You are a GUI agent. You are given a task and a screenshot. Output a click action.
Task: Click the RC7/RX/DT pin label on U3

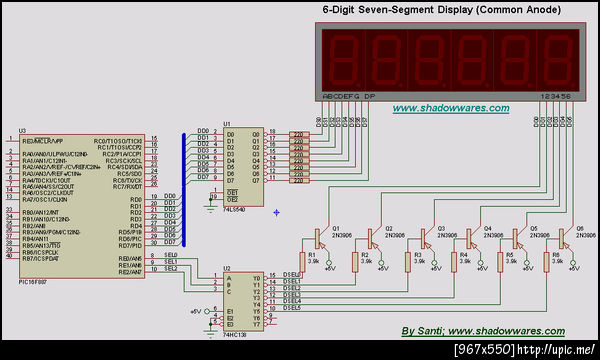tap(127, 187)
